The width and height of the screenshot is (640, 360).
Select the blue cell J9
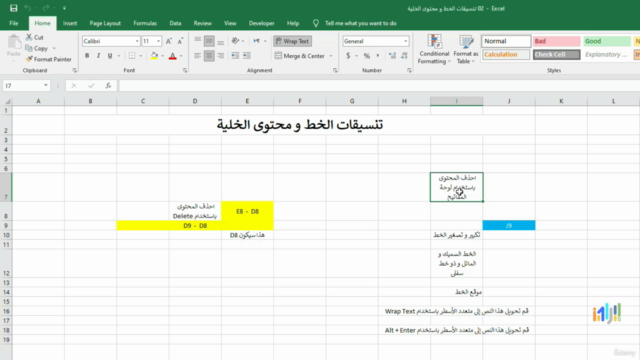coord(509,225)
